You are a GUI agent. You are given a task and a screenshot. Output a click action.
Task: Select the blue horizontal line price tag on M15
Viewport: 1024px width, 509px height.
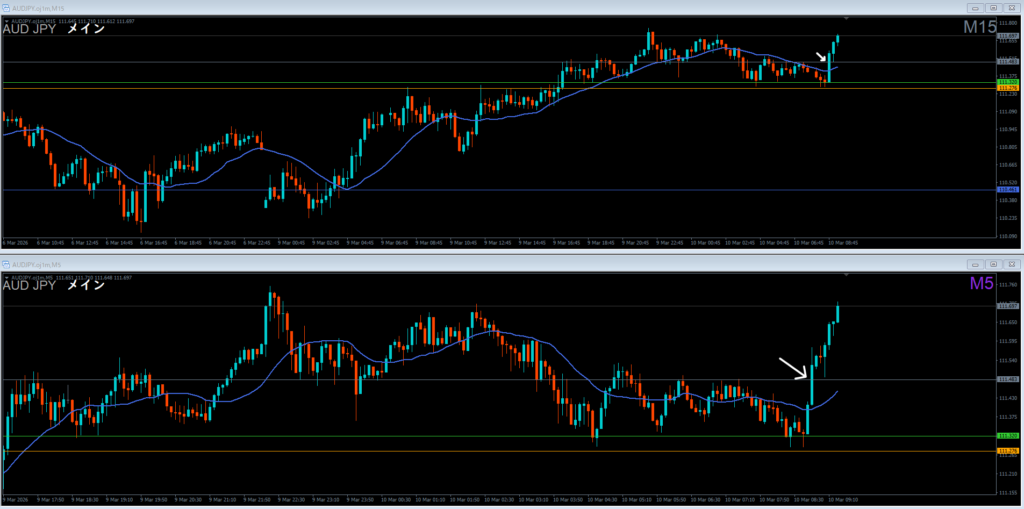(x=1008, y=189)
